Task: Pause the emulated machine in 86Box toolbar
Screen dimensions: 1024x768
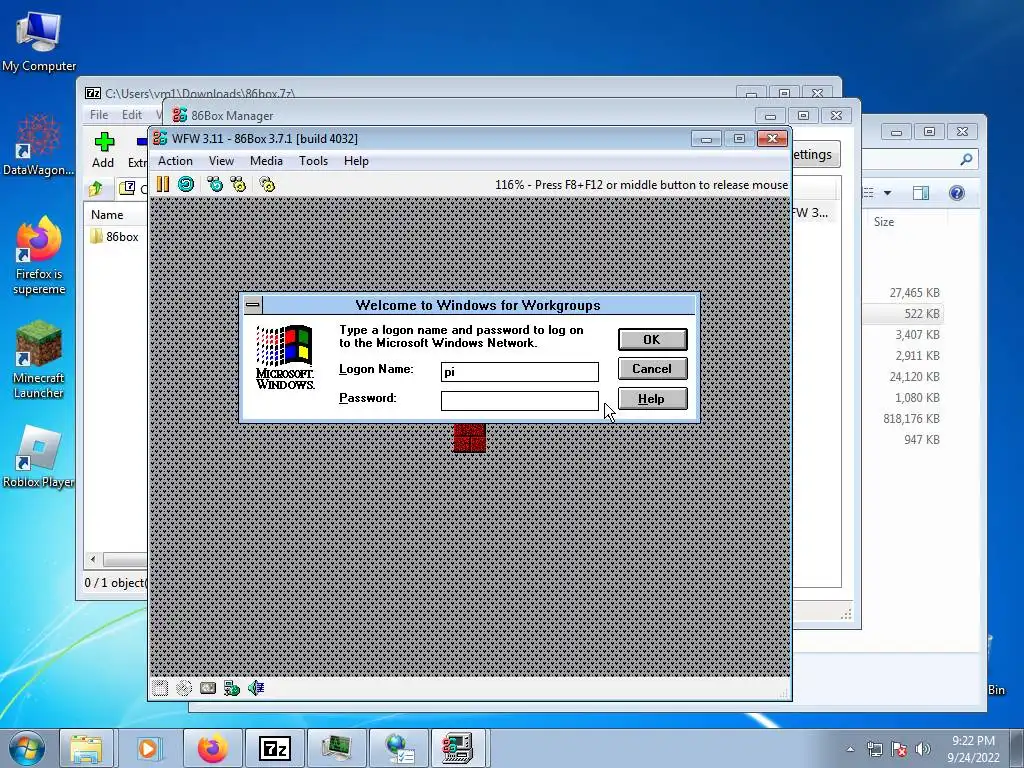Action: [163, 184]
